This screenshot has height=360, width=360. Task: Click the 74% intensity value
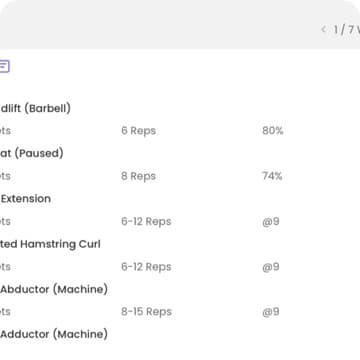pyautogui.click(x=272, y=176)
